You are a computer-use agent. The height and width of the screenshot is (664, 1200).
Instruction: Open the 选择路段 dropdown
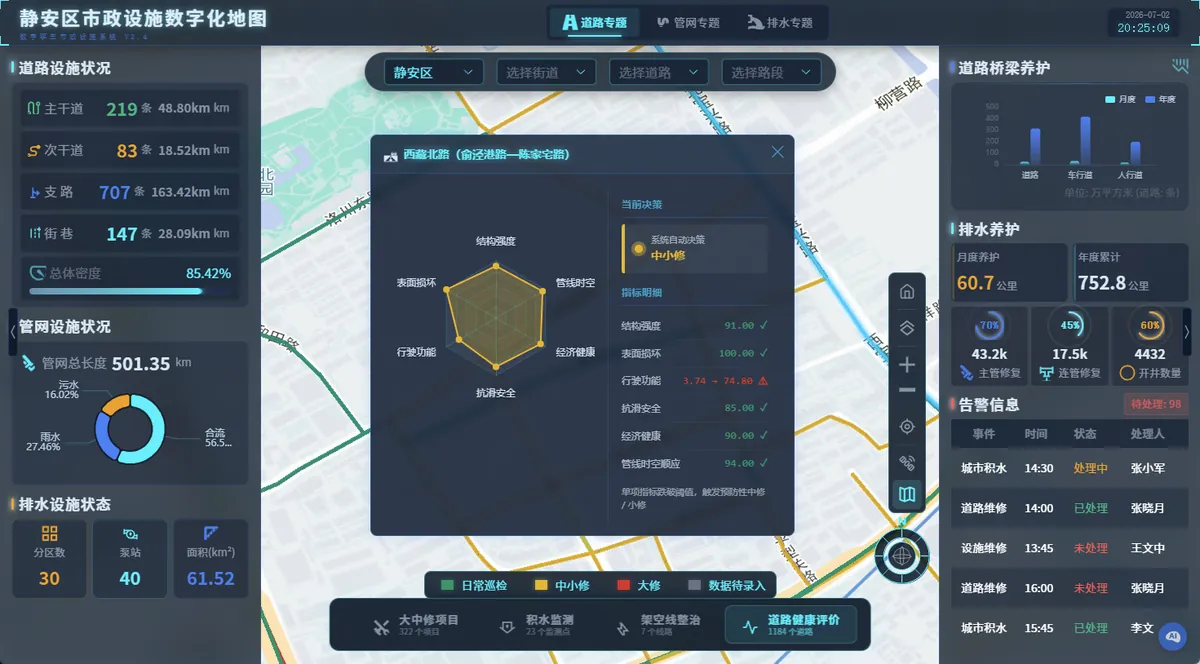[x=771, y=72]
